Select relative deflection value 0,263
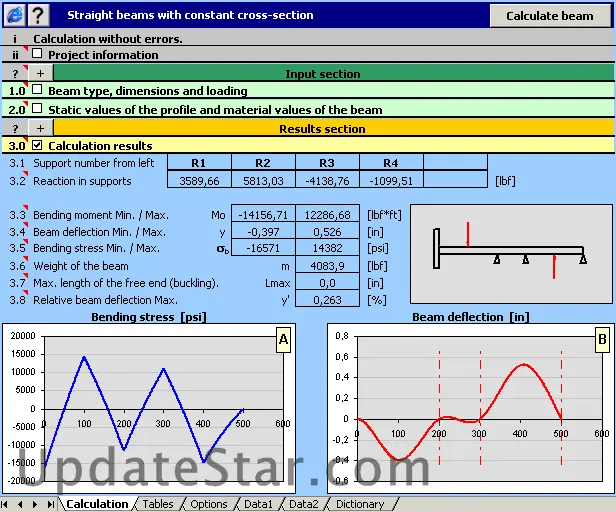Screen dimensions: 616x512 point(327,300)
